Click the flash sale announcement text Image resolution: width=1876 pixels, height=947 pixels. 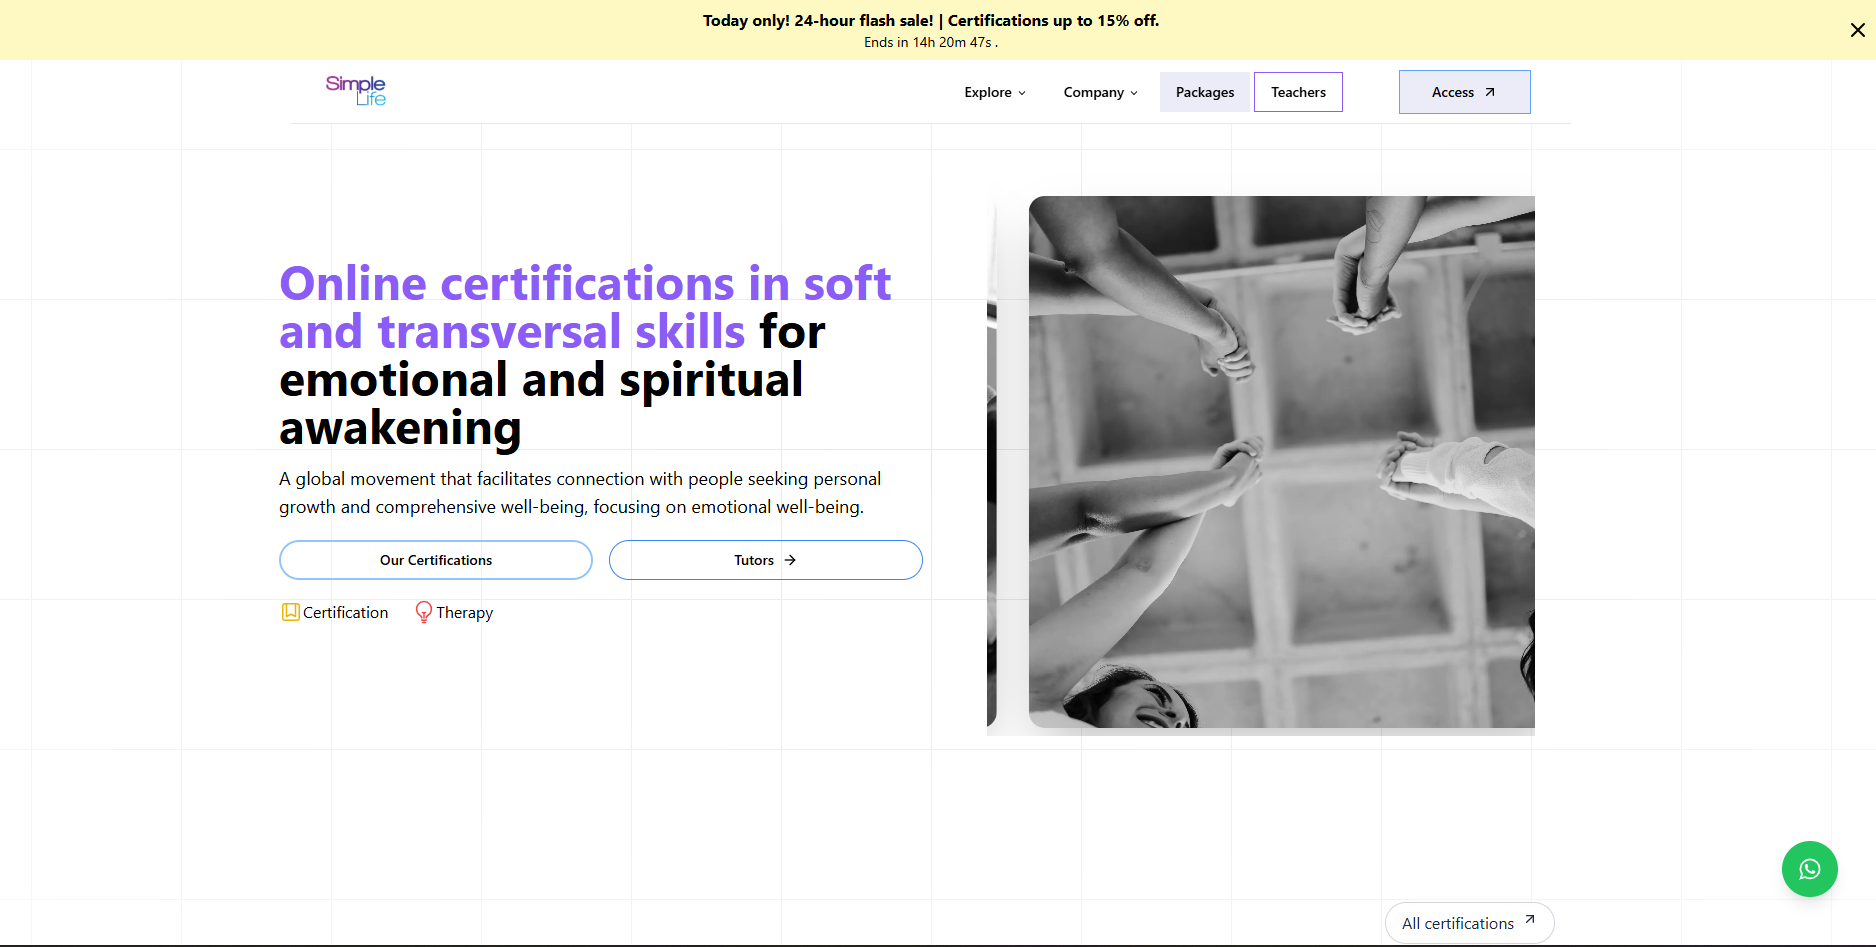[930, 20]
